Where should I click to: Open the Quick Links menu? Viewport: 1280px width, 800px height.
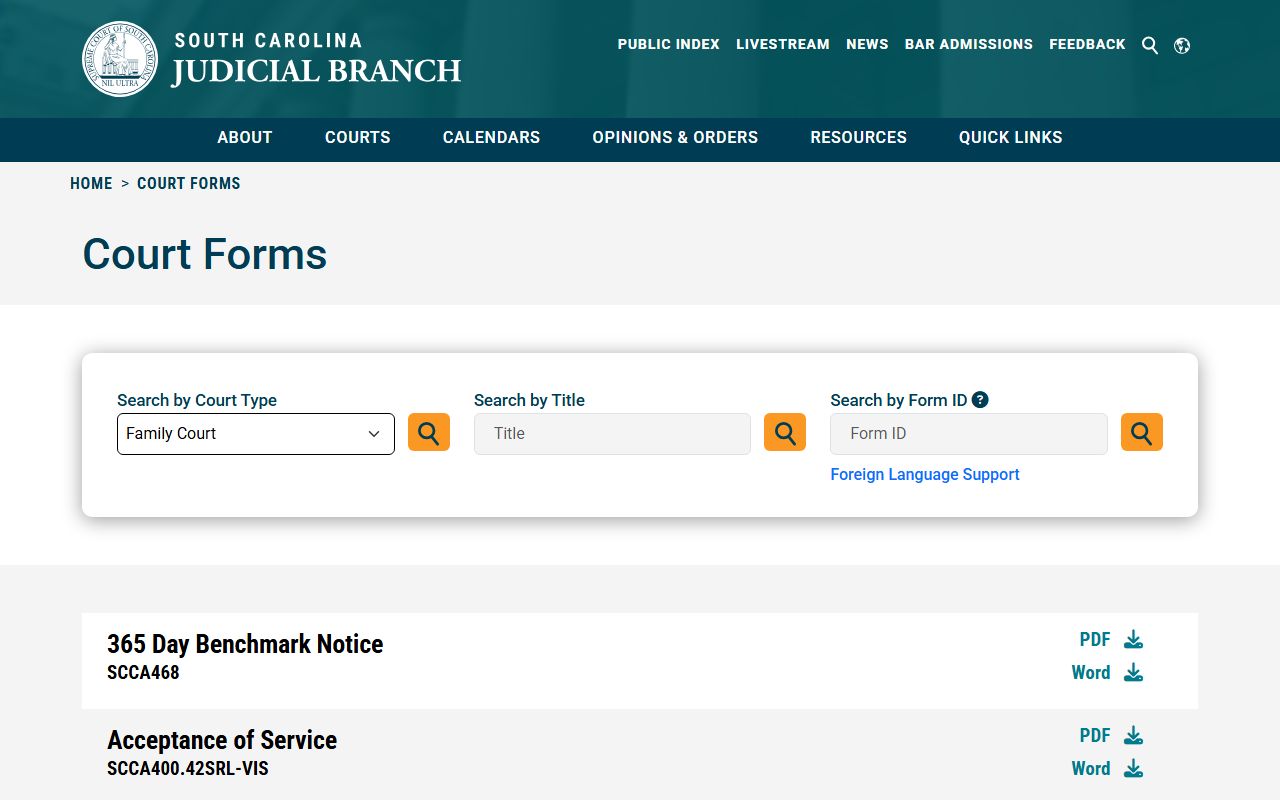(x=1011, y=138)
